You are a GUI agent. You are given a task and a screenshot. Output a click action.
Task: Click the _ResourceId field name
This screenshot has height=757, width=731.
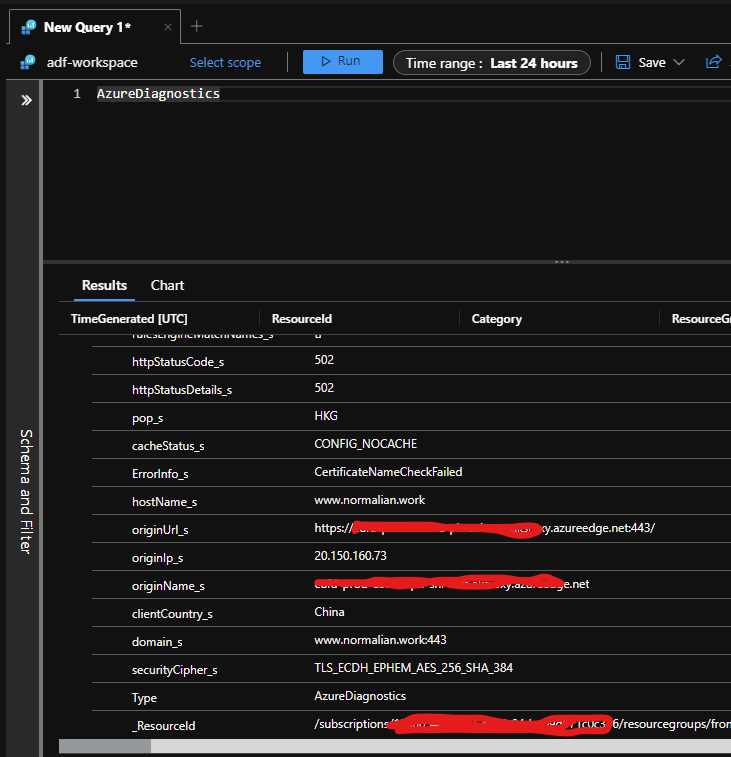coord(164,726)
